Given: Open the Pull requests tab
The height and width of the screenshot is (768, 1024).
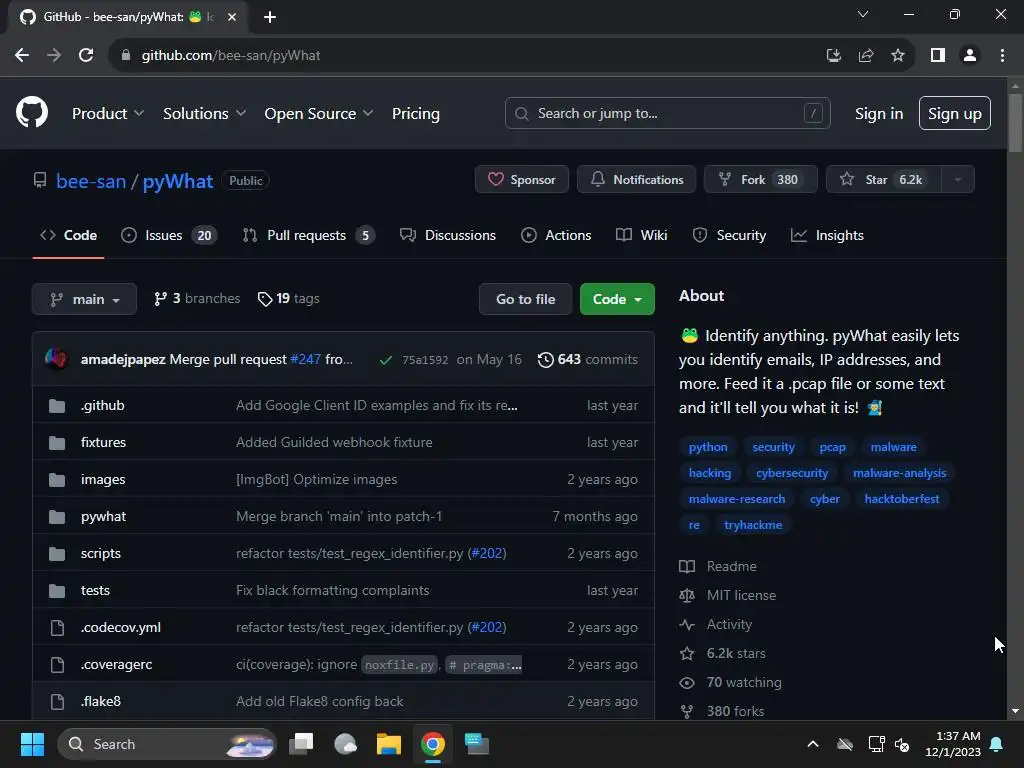Looking at the screenshot, I should [x=309, y=235].
